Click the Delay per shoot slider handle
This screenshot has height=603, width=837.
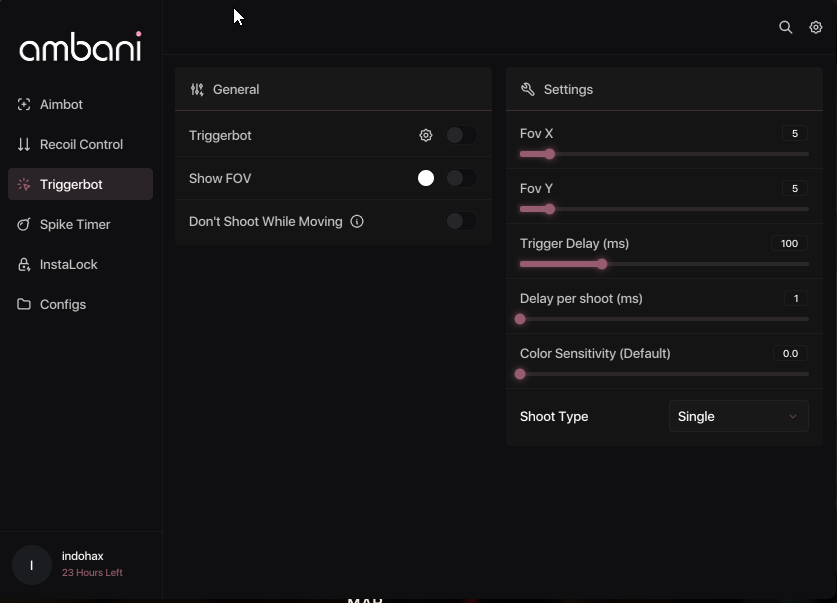(x=520, y=319)
